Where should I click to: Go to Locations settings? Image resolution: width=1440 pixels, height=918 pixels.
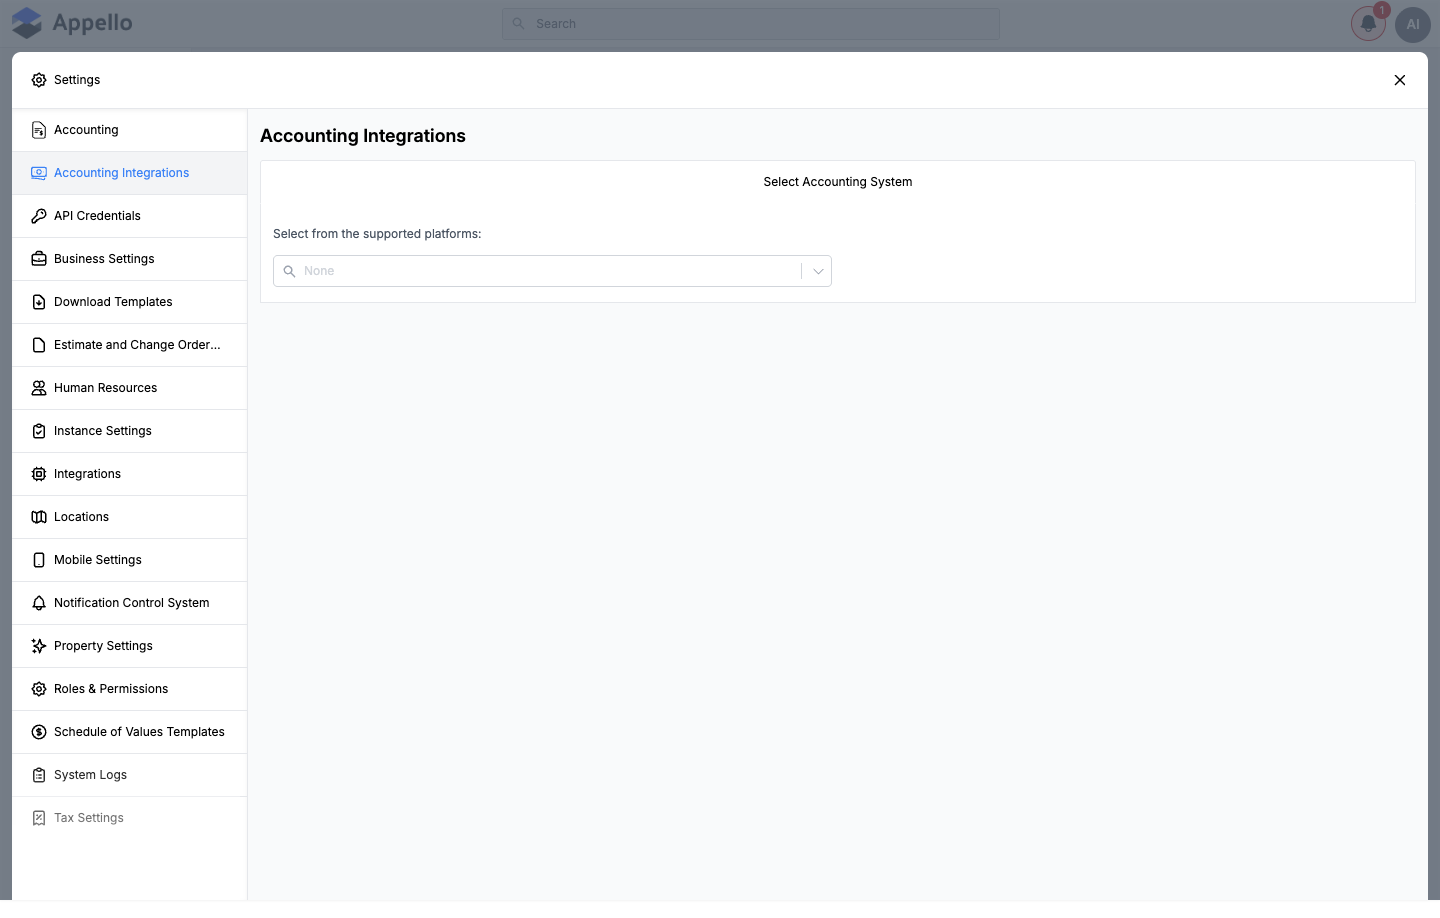[x=130, y=517]
